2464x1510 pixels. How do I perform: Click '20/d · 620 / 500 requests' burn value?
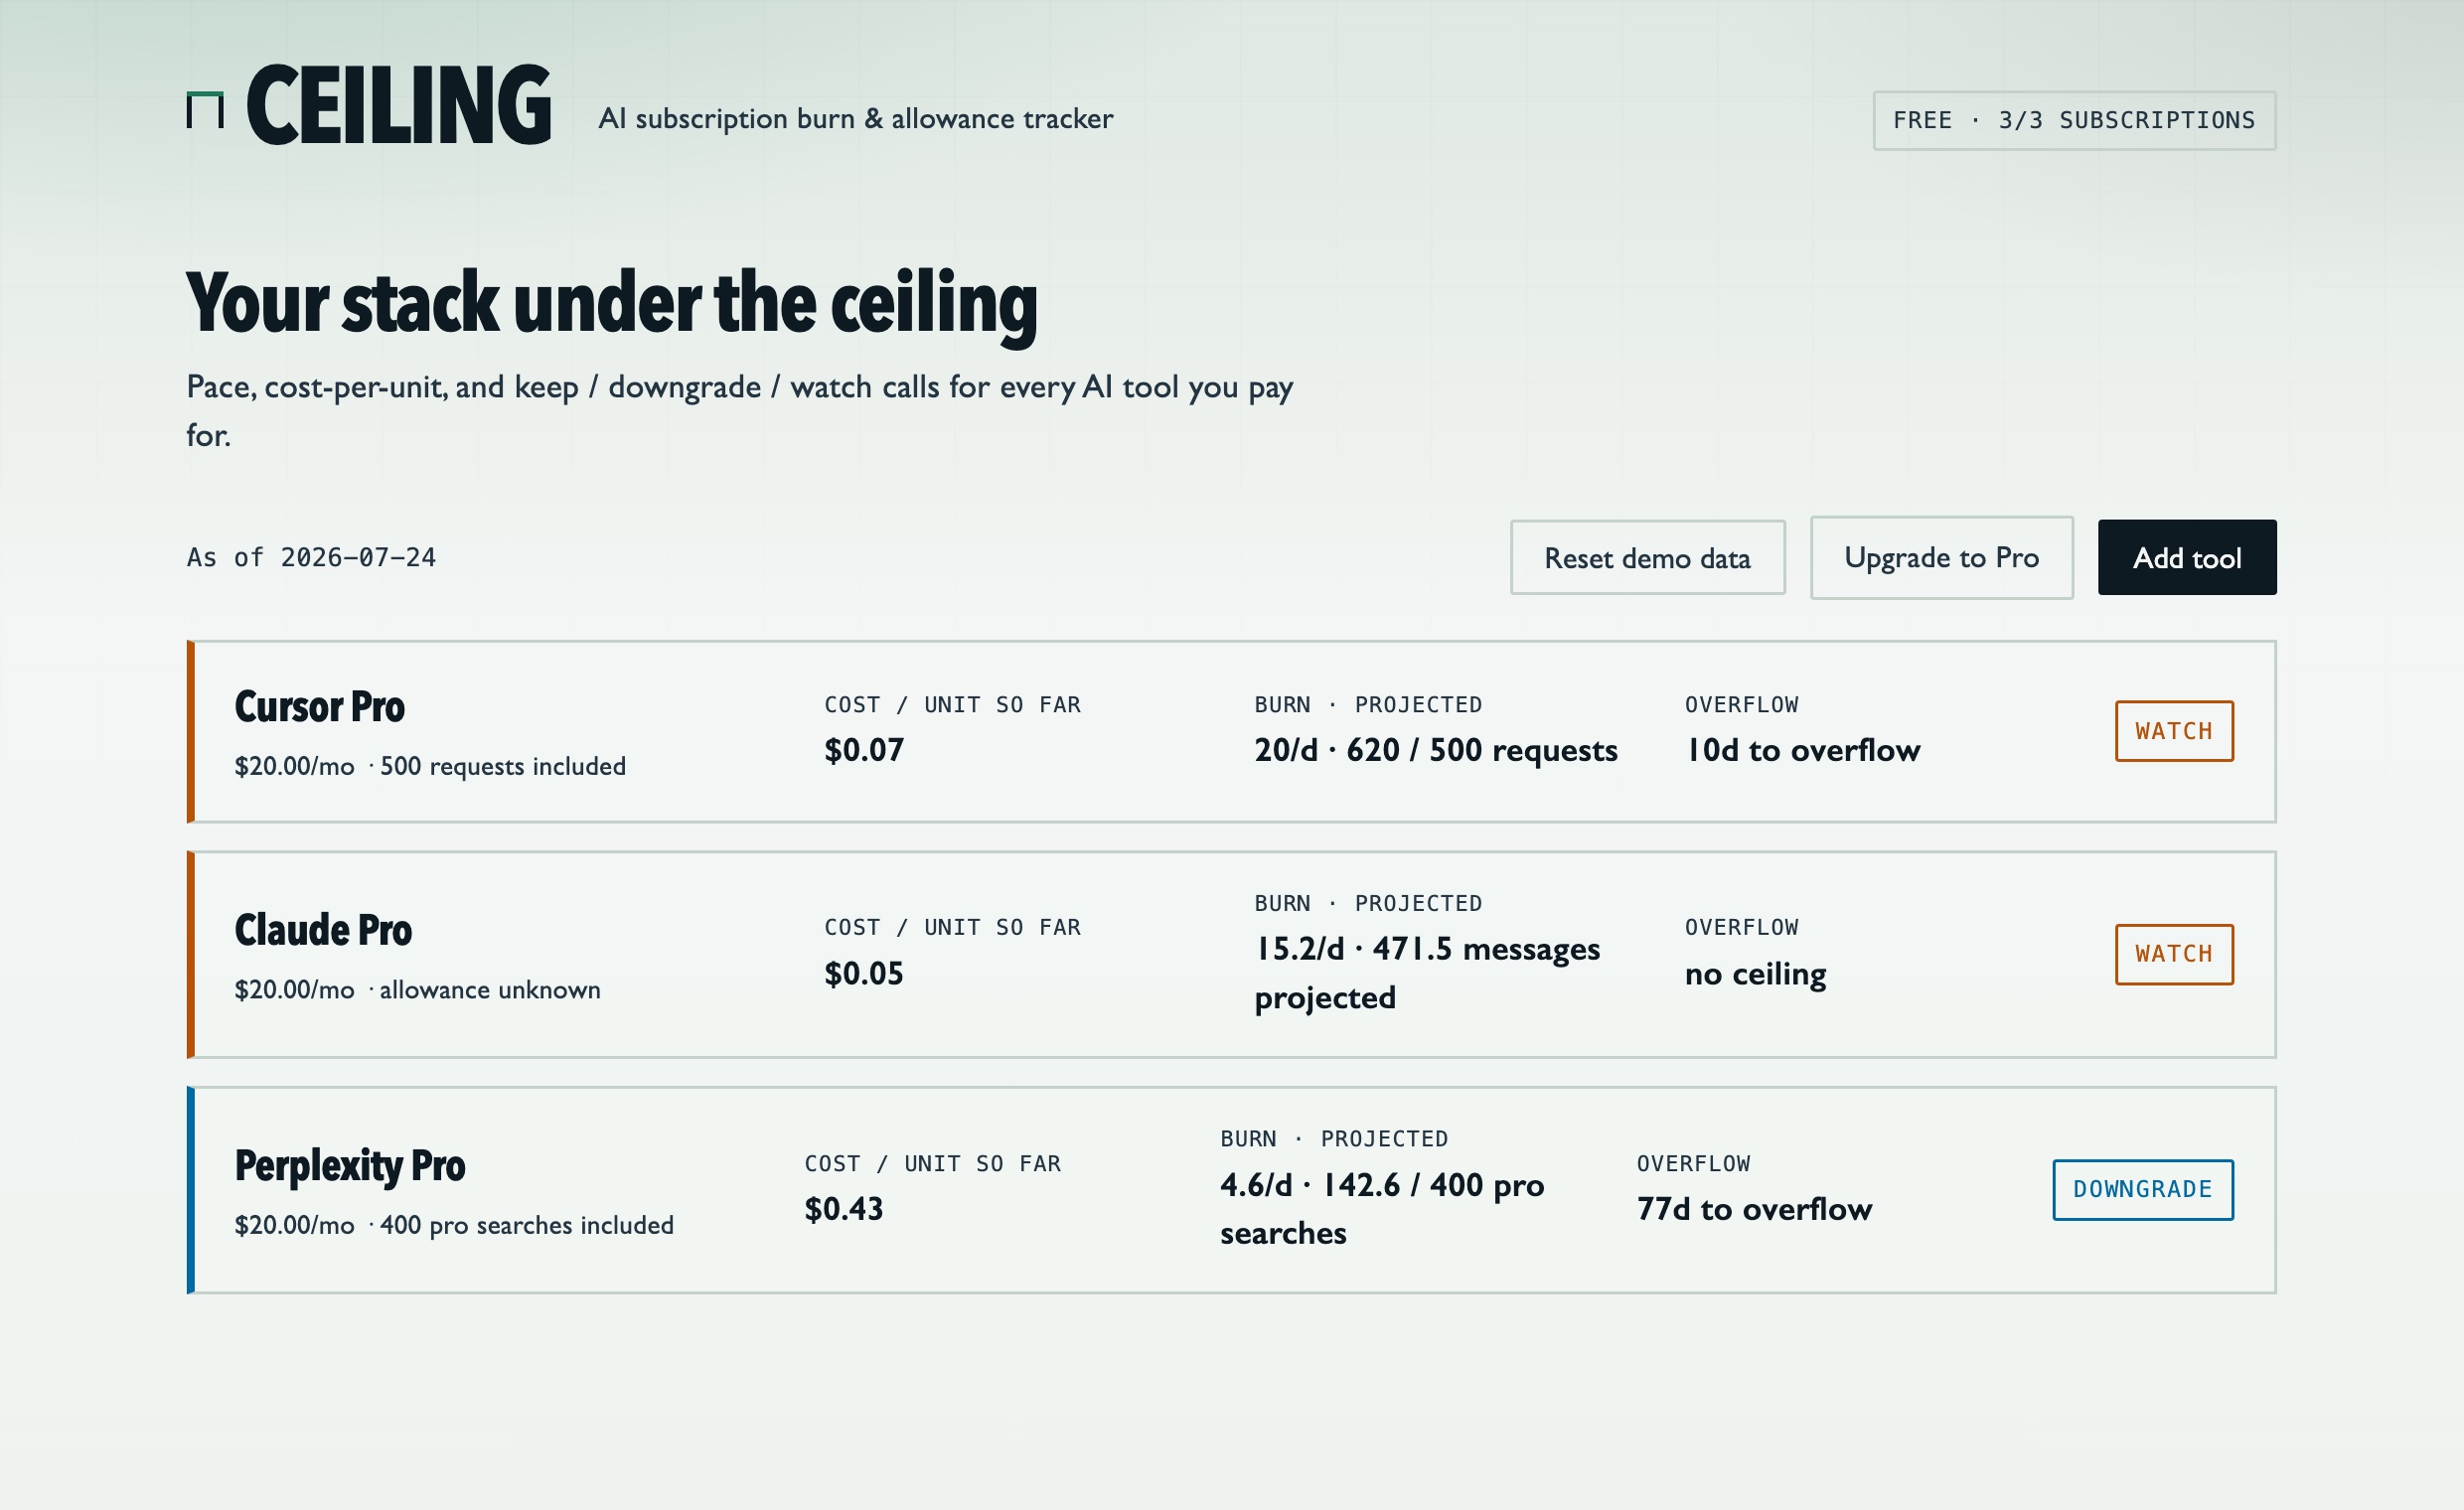pos(1436,750)
